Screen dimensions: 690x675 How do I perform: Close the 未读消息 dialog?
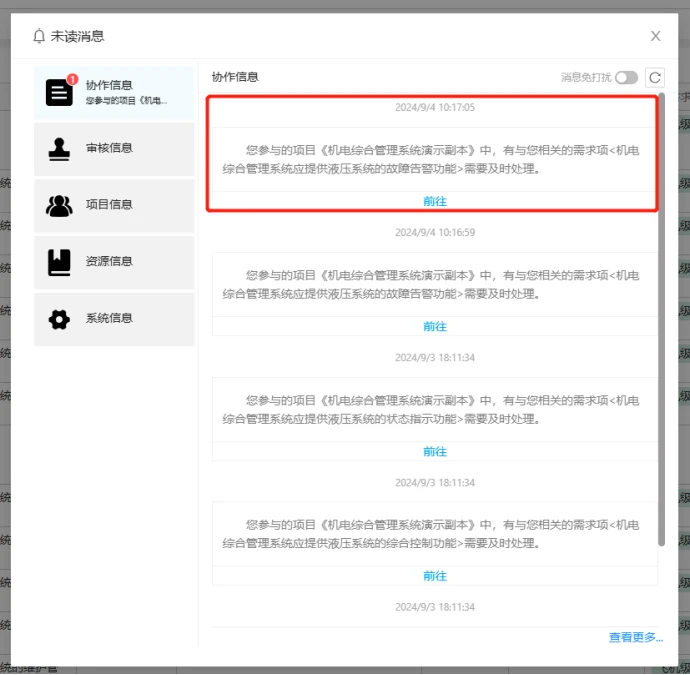655,36
